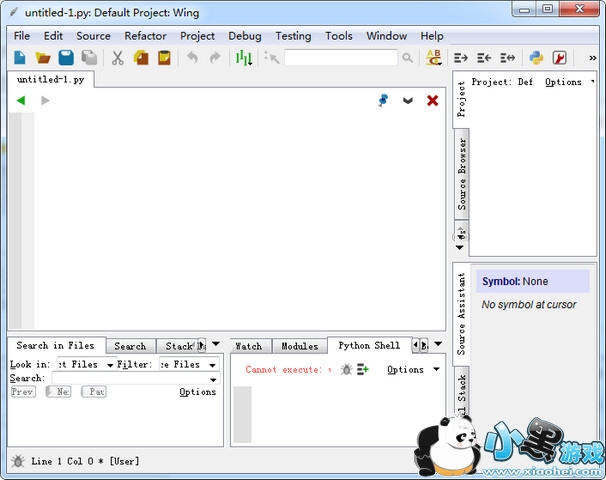Cut selection with the scissors icon
This screenshot has height=480, width=606.
[117, 58]
